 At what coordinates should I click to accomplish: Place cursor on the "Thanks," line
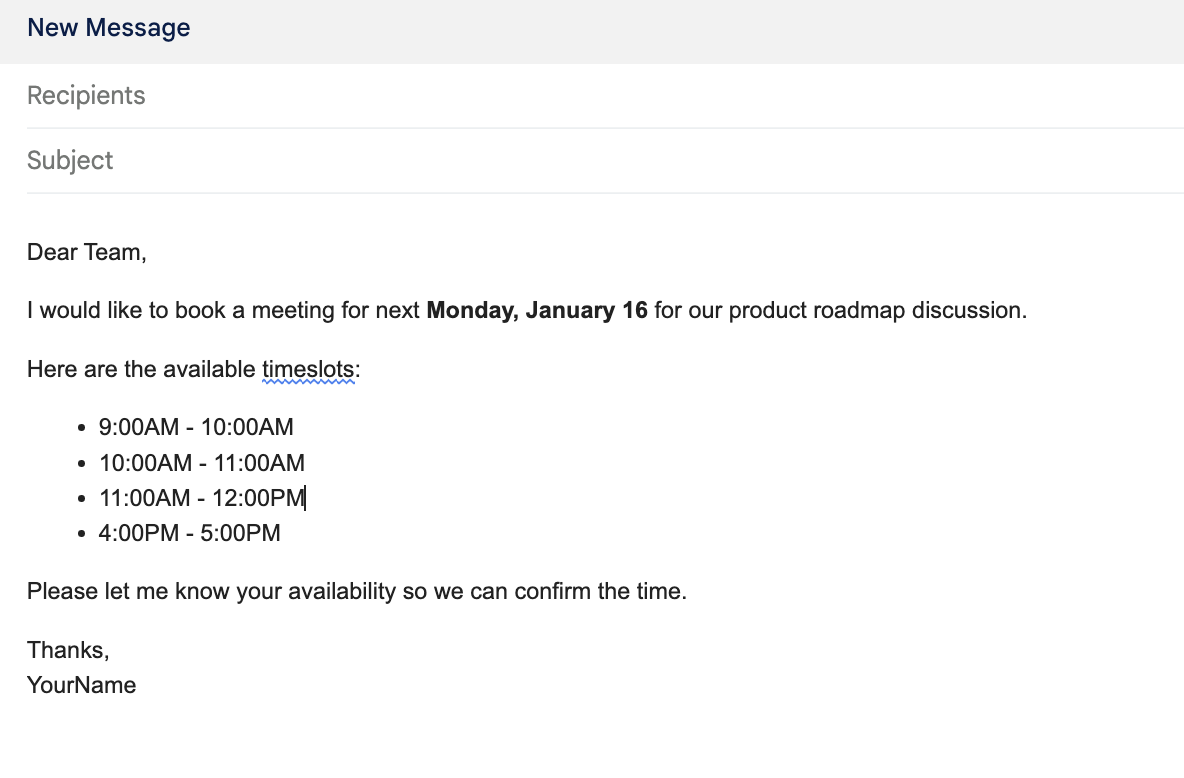(x=68, y=650)
